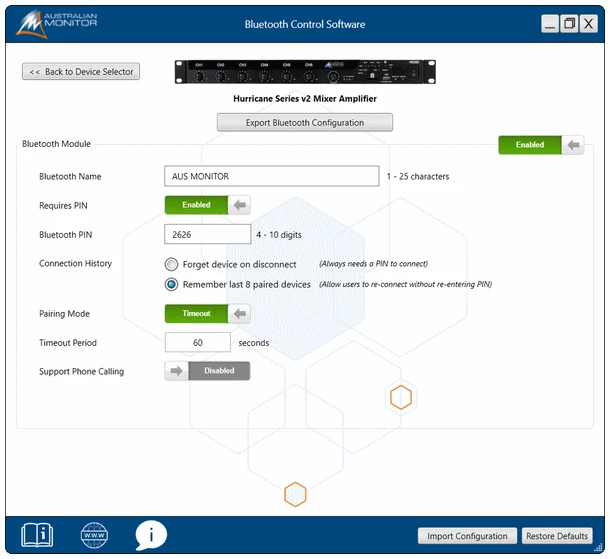The image size is (610, 559).
Task: Open the website globe icon
Action: [93, 535]
